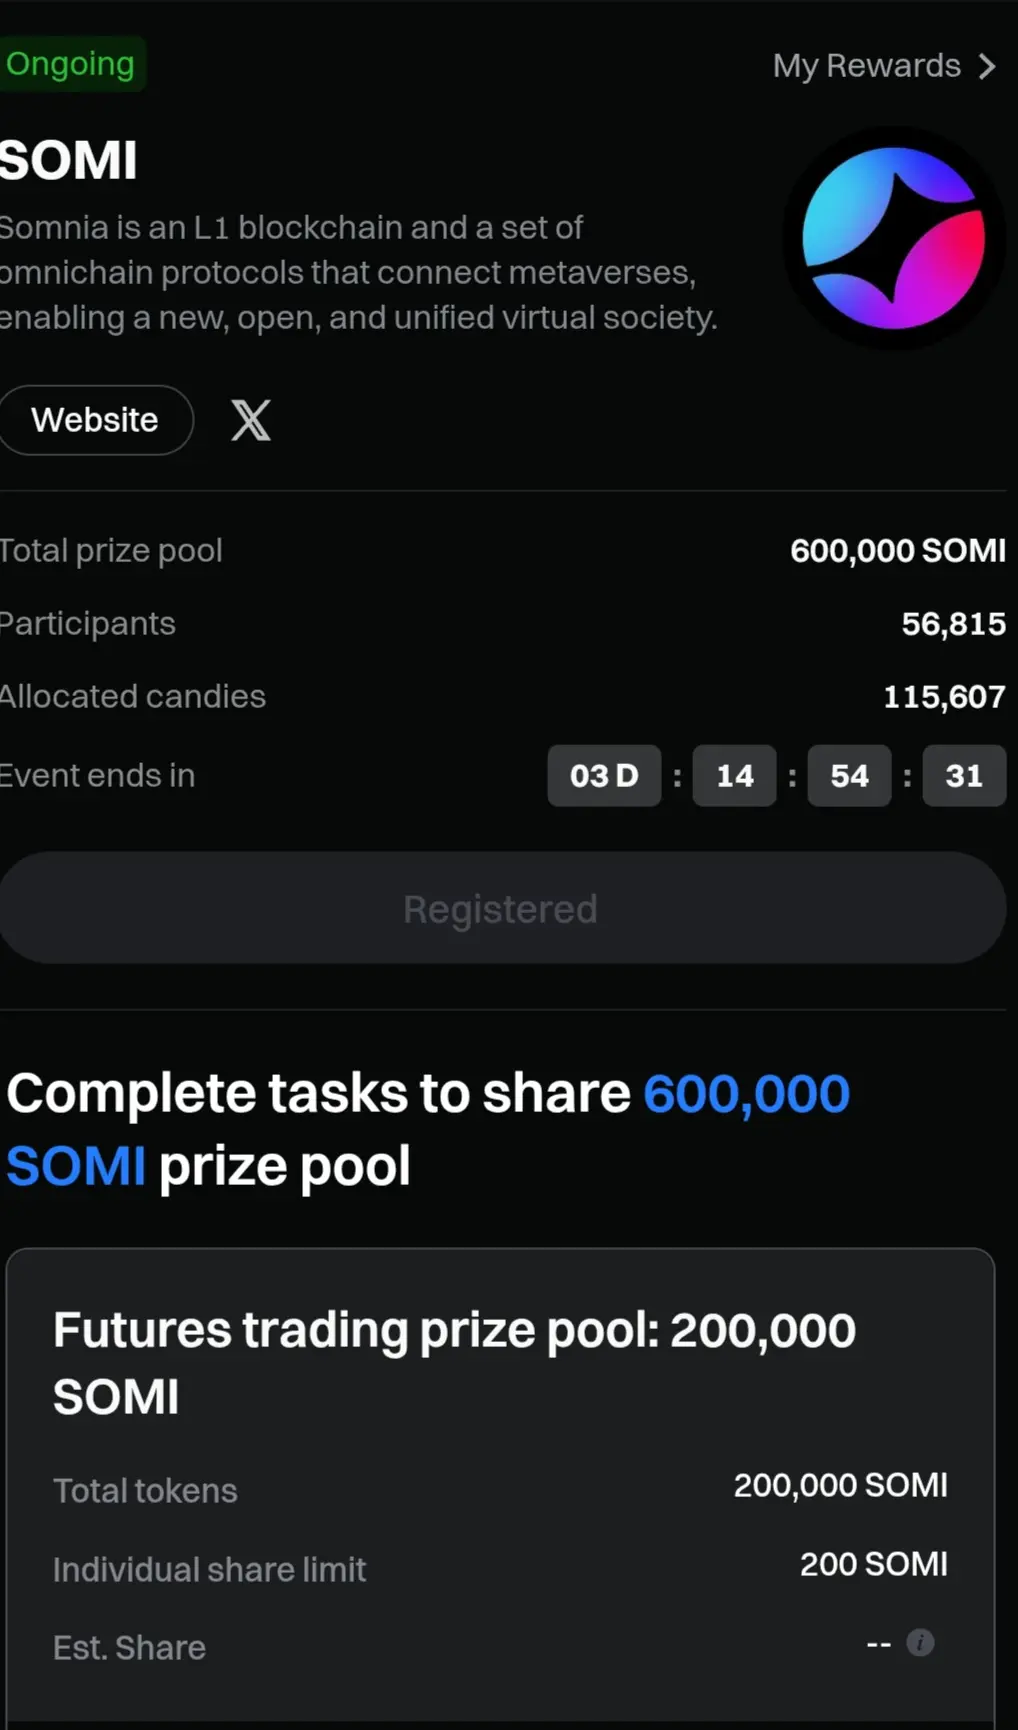Click the blue 600,000 SOMI heading text
The width and height of the screenshot is (1018, 1730).
click(428, 1129)
